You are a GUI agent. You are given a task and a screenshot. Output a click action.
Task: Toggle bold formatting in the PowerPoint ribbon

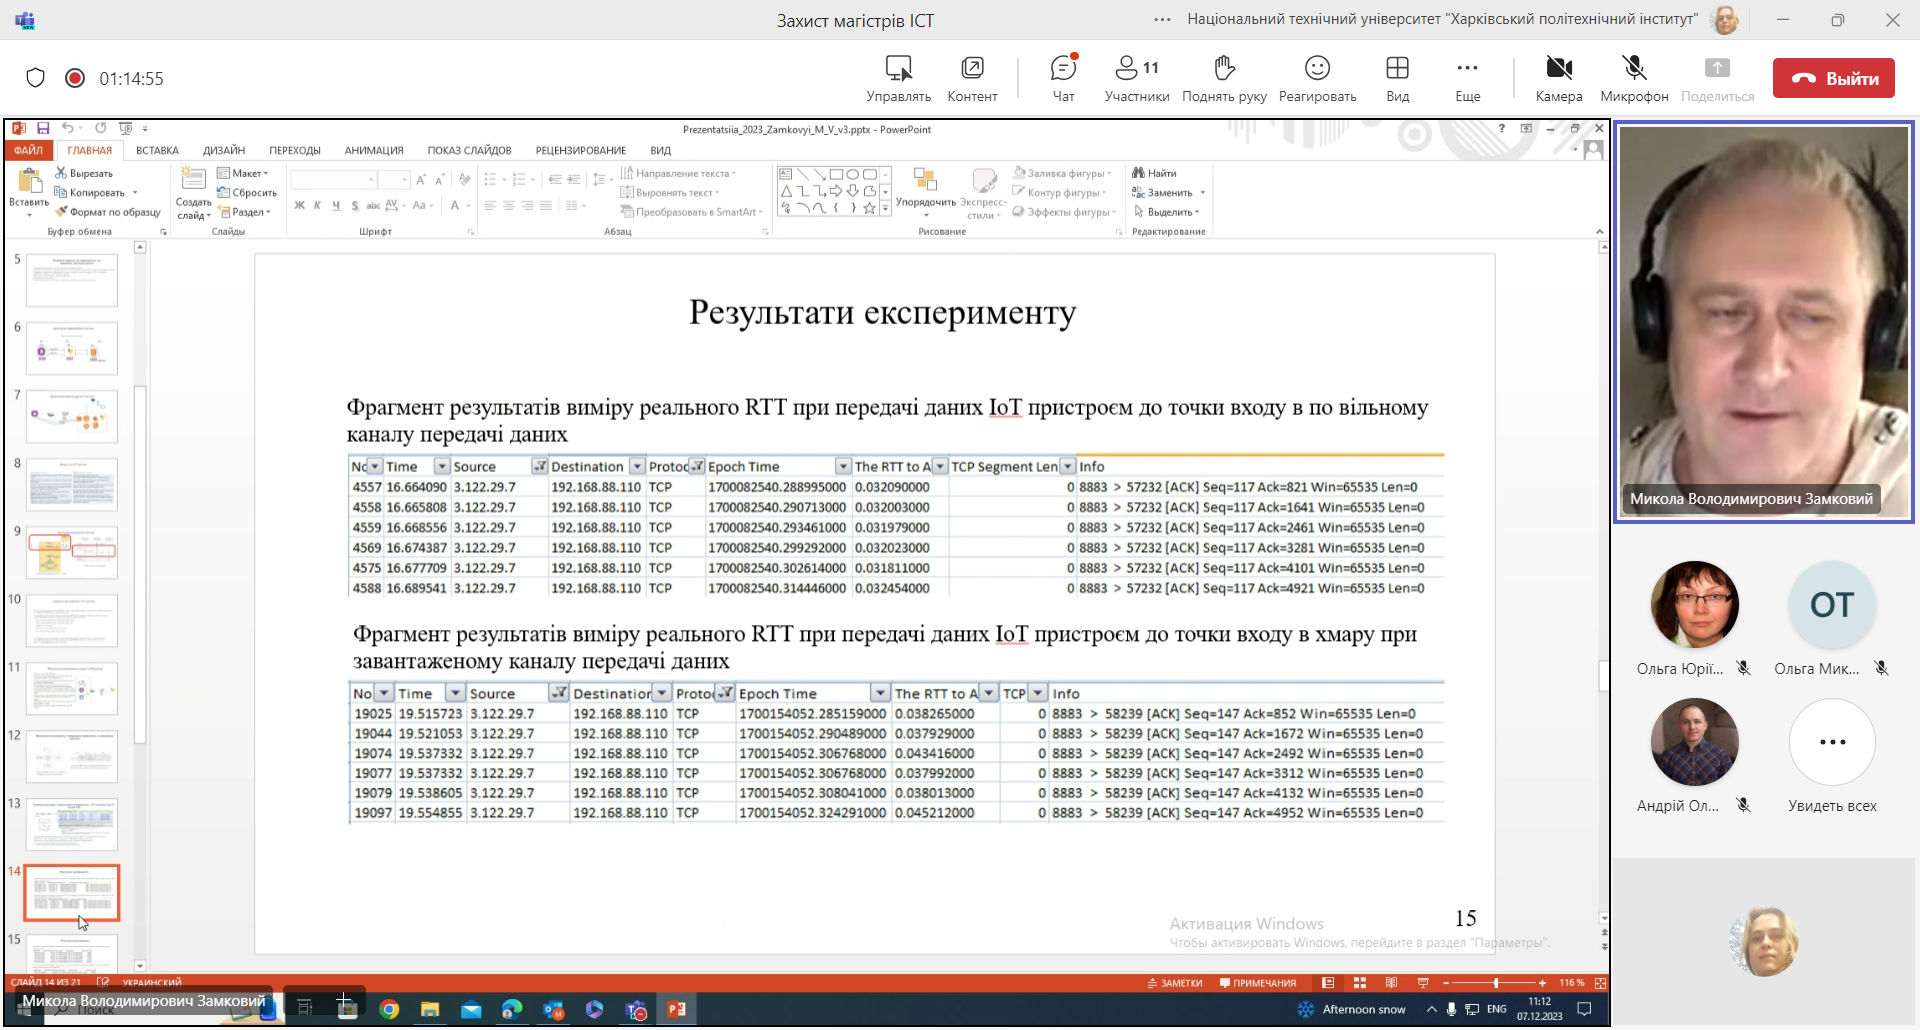pos(299,206)
